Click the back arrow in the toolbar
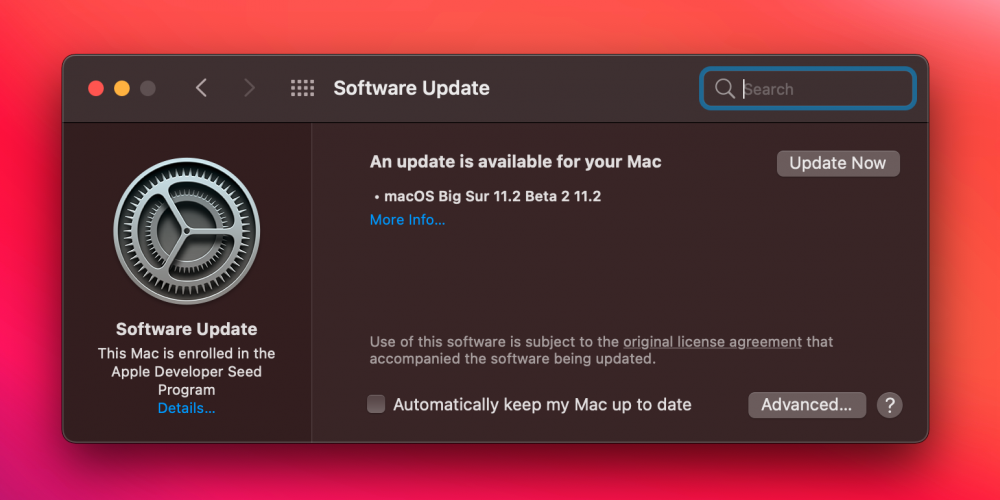 pos(202,88)
